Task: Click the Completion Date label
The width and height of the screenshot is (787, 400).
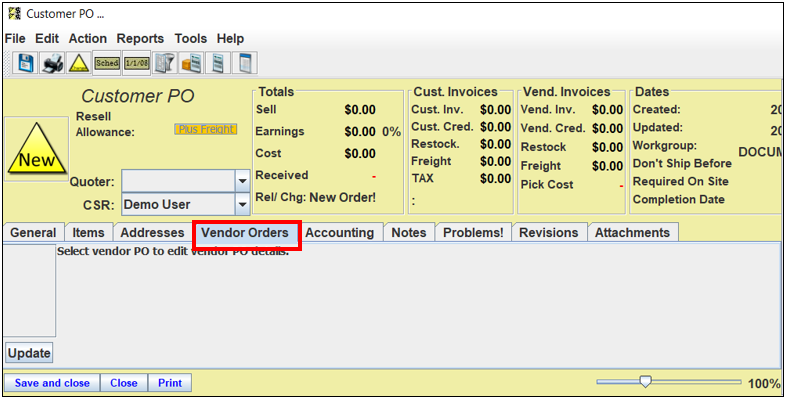Action: (x=679, y=200)
